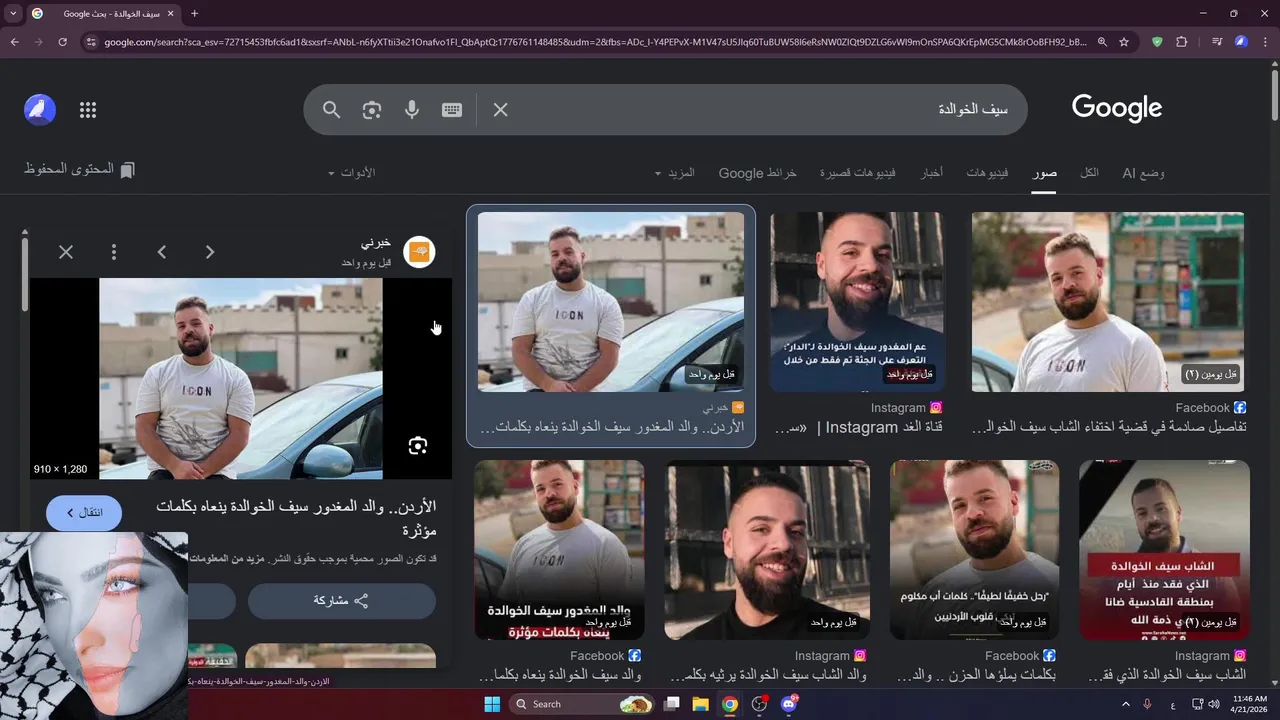The height and width of the screenshot is (720, 1280).
Task: Show hidden system tray icons
Action: tap(1125, 704)
